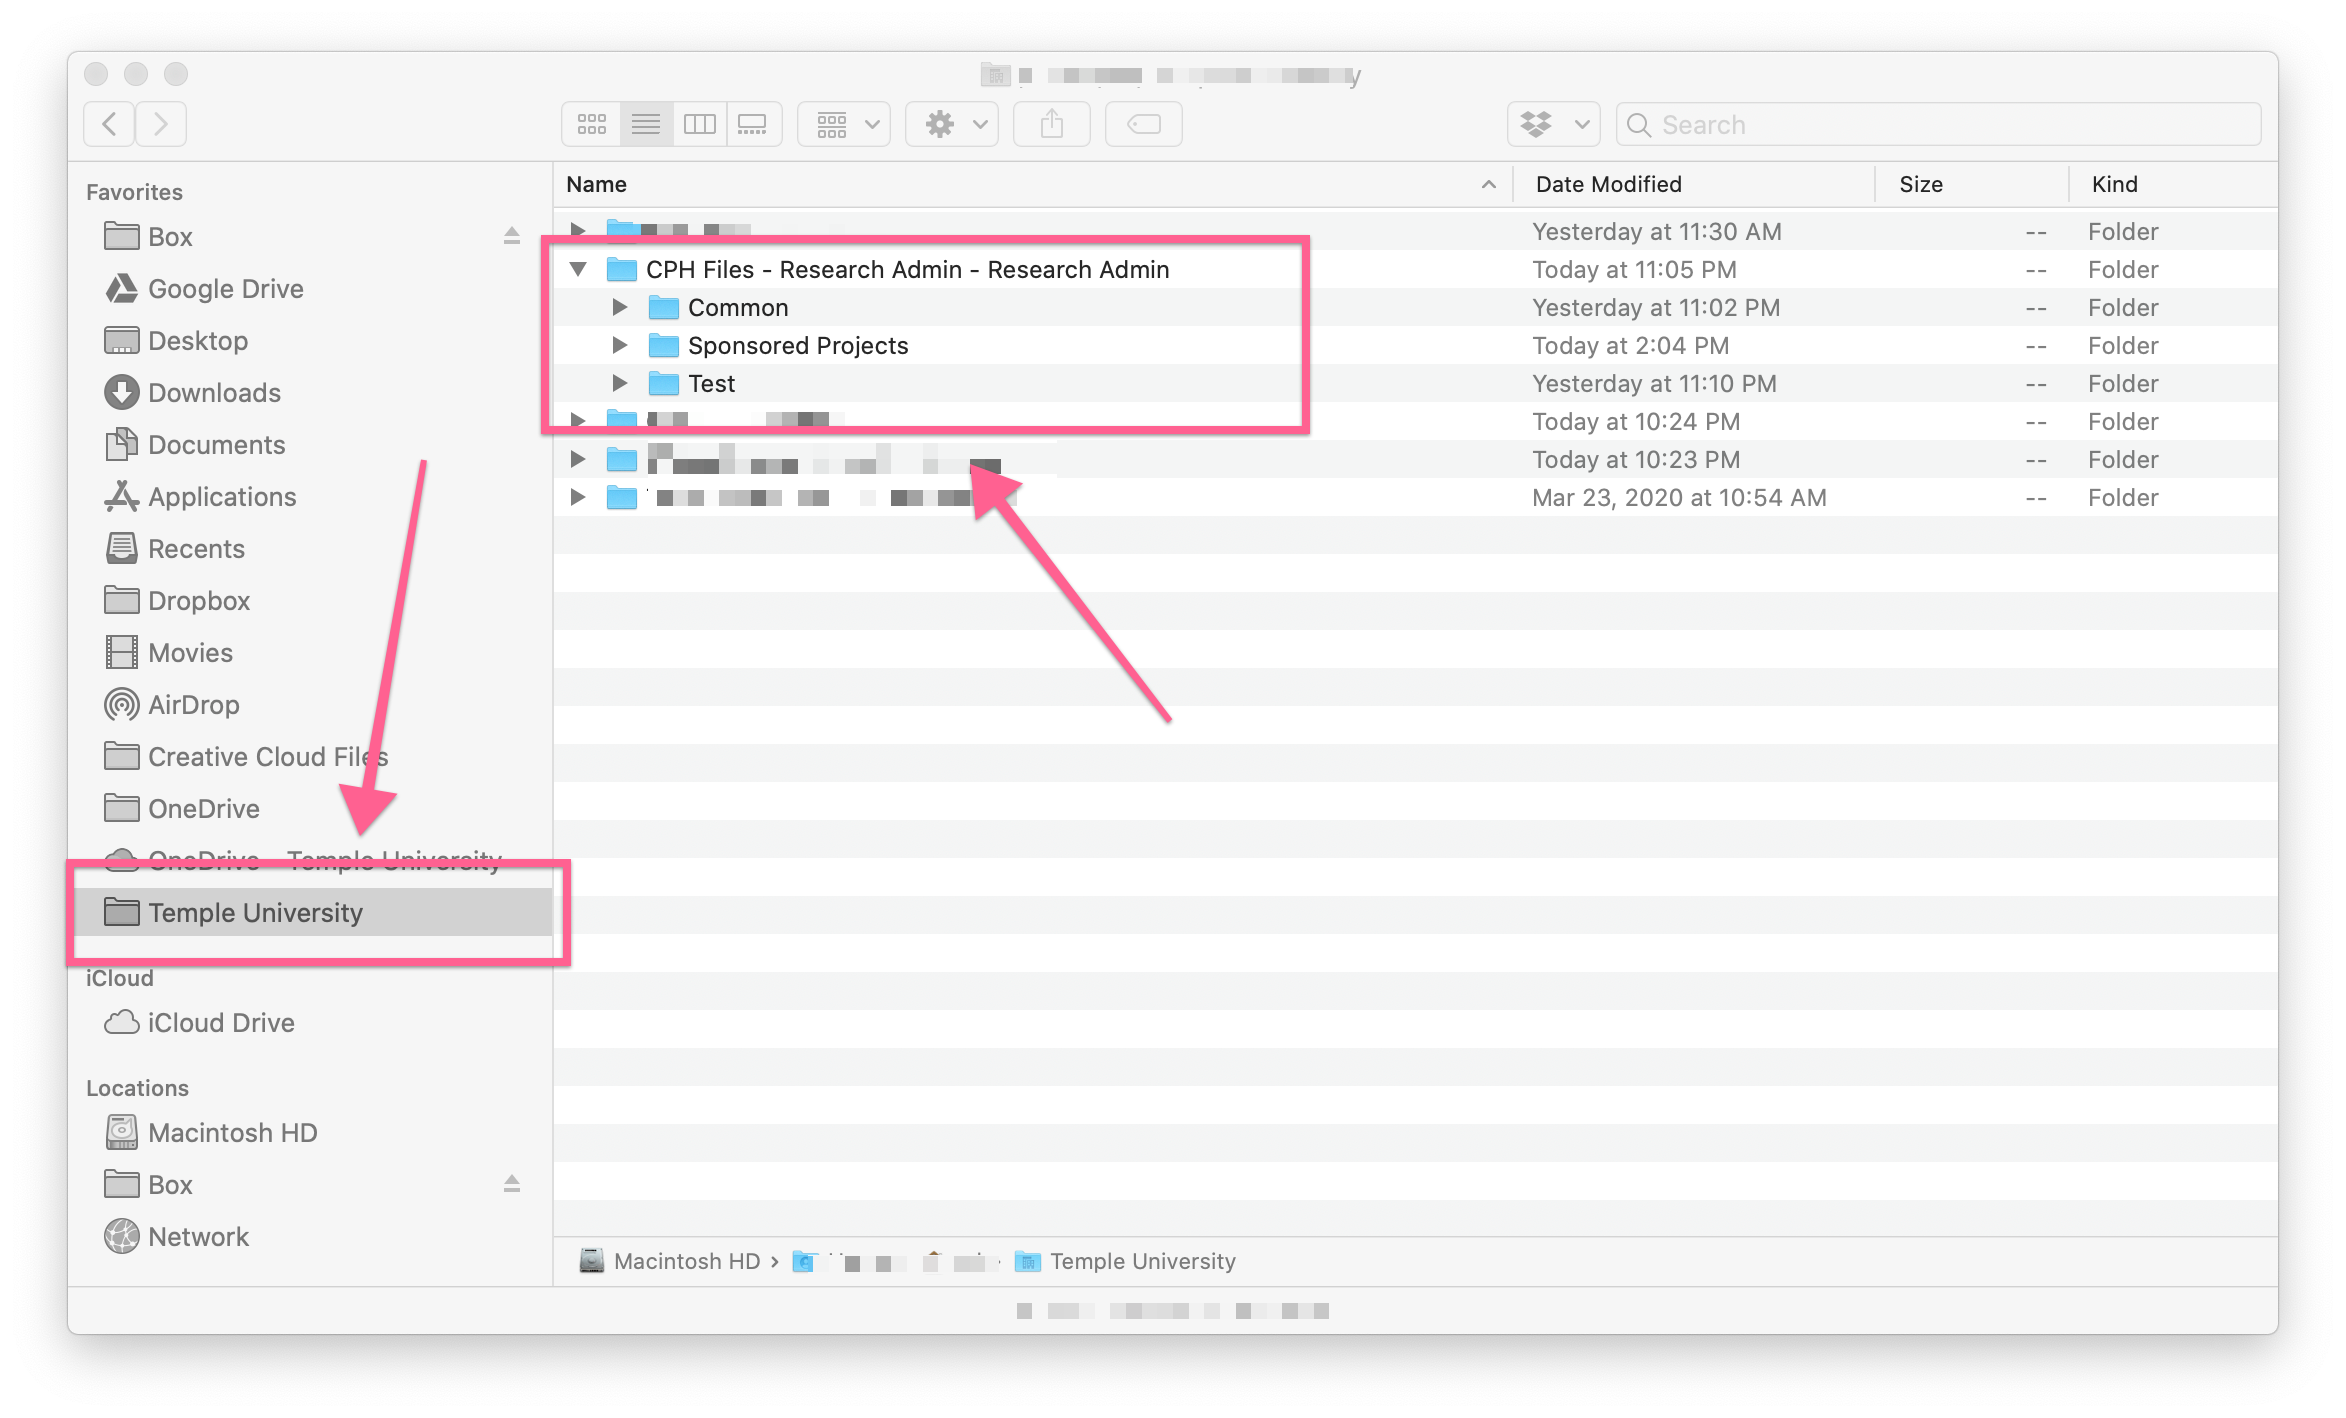Select the Test folder row
Image resolution: width=2346 pixels, height=1418 pixels.
[1416, 383]
